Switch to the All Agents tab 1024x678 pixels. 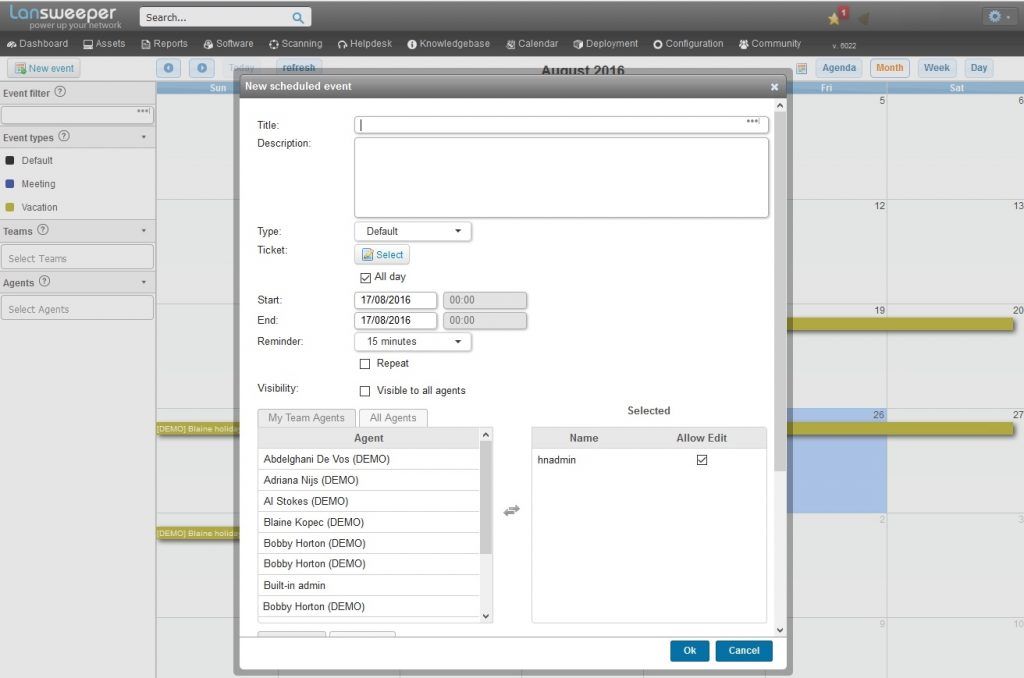point(393,417)
